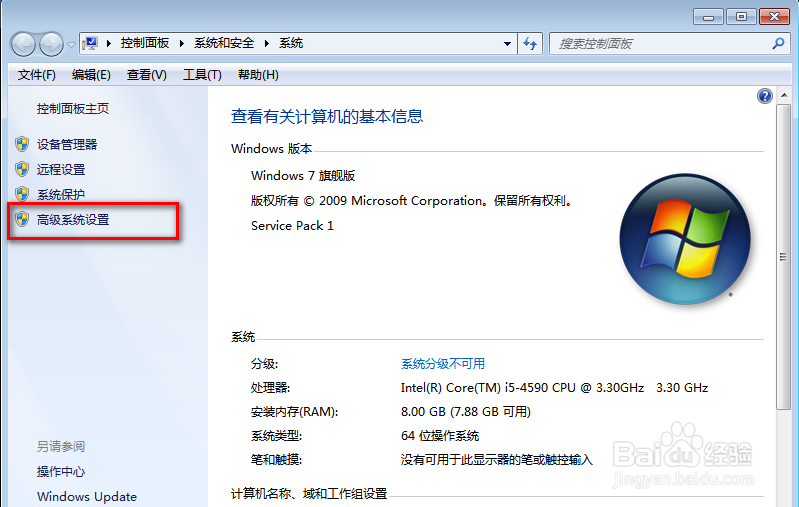Viewport: 799px width, 507px height.
Task: Click the Windows 7 旗舰版 edition text
Action: click(303, 176)
